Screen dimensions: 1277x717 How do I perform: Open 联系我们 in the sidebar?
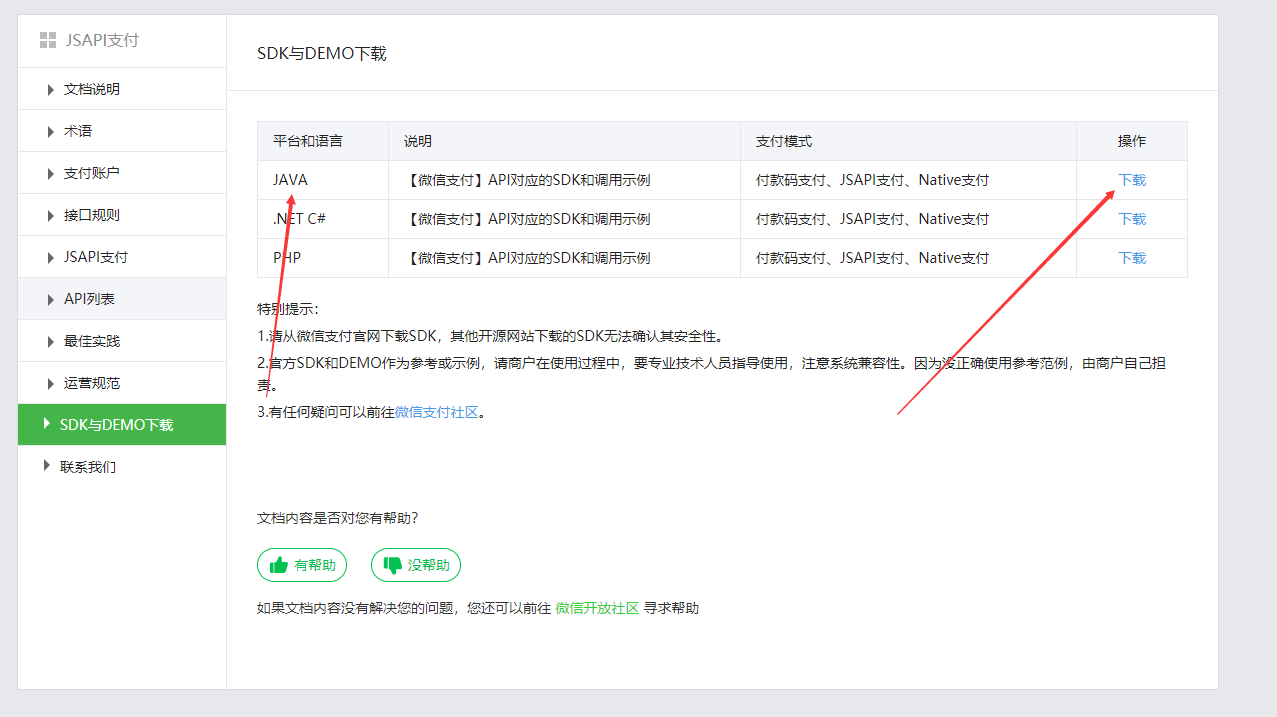tap(122, 466)
